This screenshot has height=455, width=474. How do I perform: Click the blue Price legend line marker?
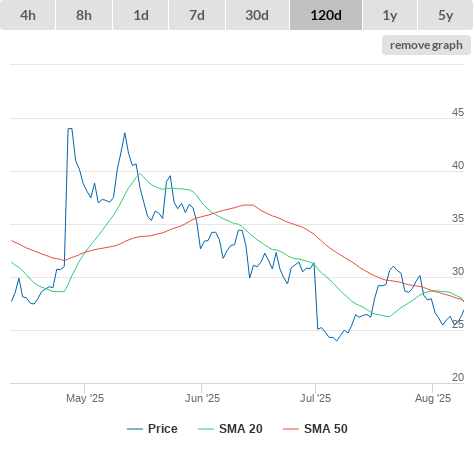[x=135, y=429]
